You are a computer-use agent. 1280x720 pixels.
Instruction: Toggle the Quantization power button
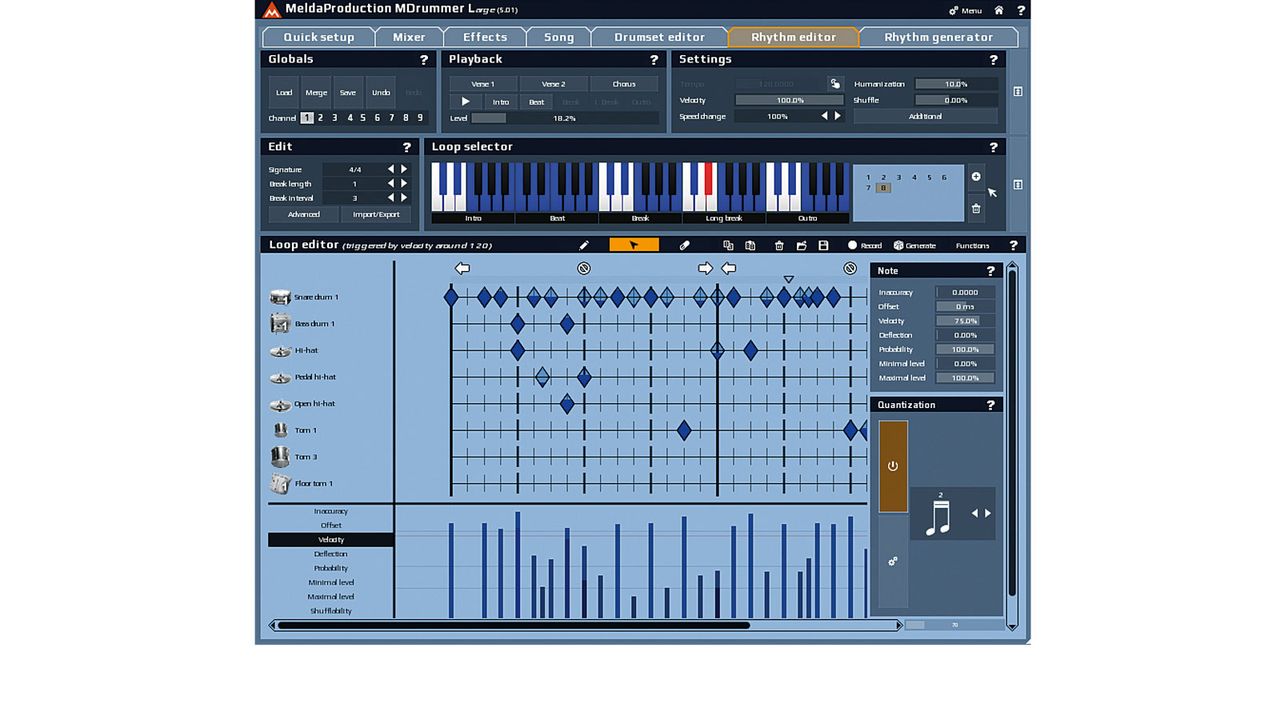pos(893,466)
